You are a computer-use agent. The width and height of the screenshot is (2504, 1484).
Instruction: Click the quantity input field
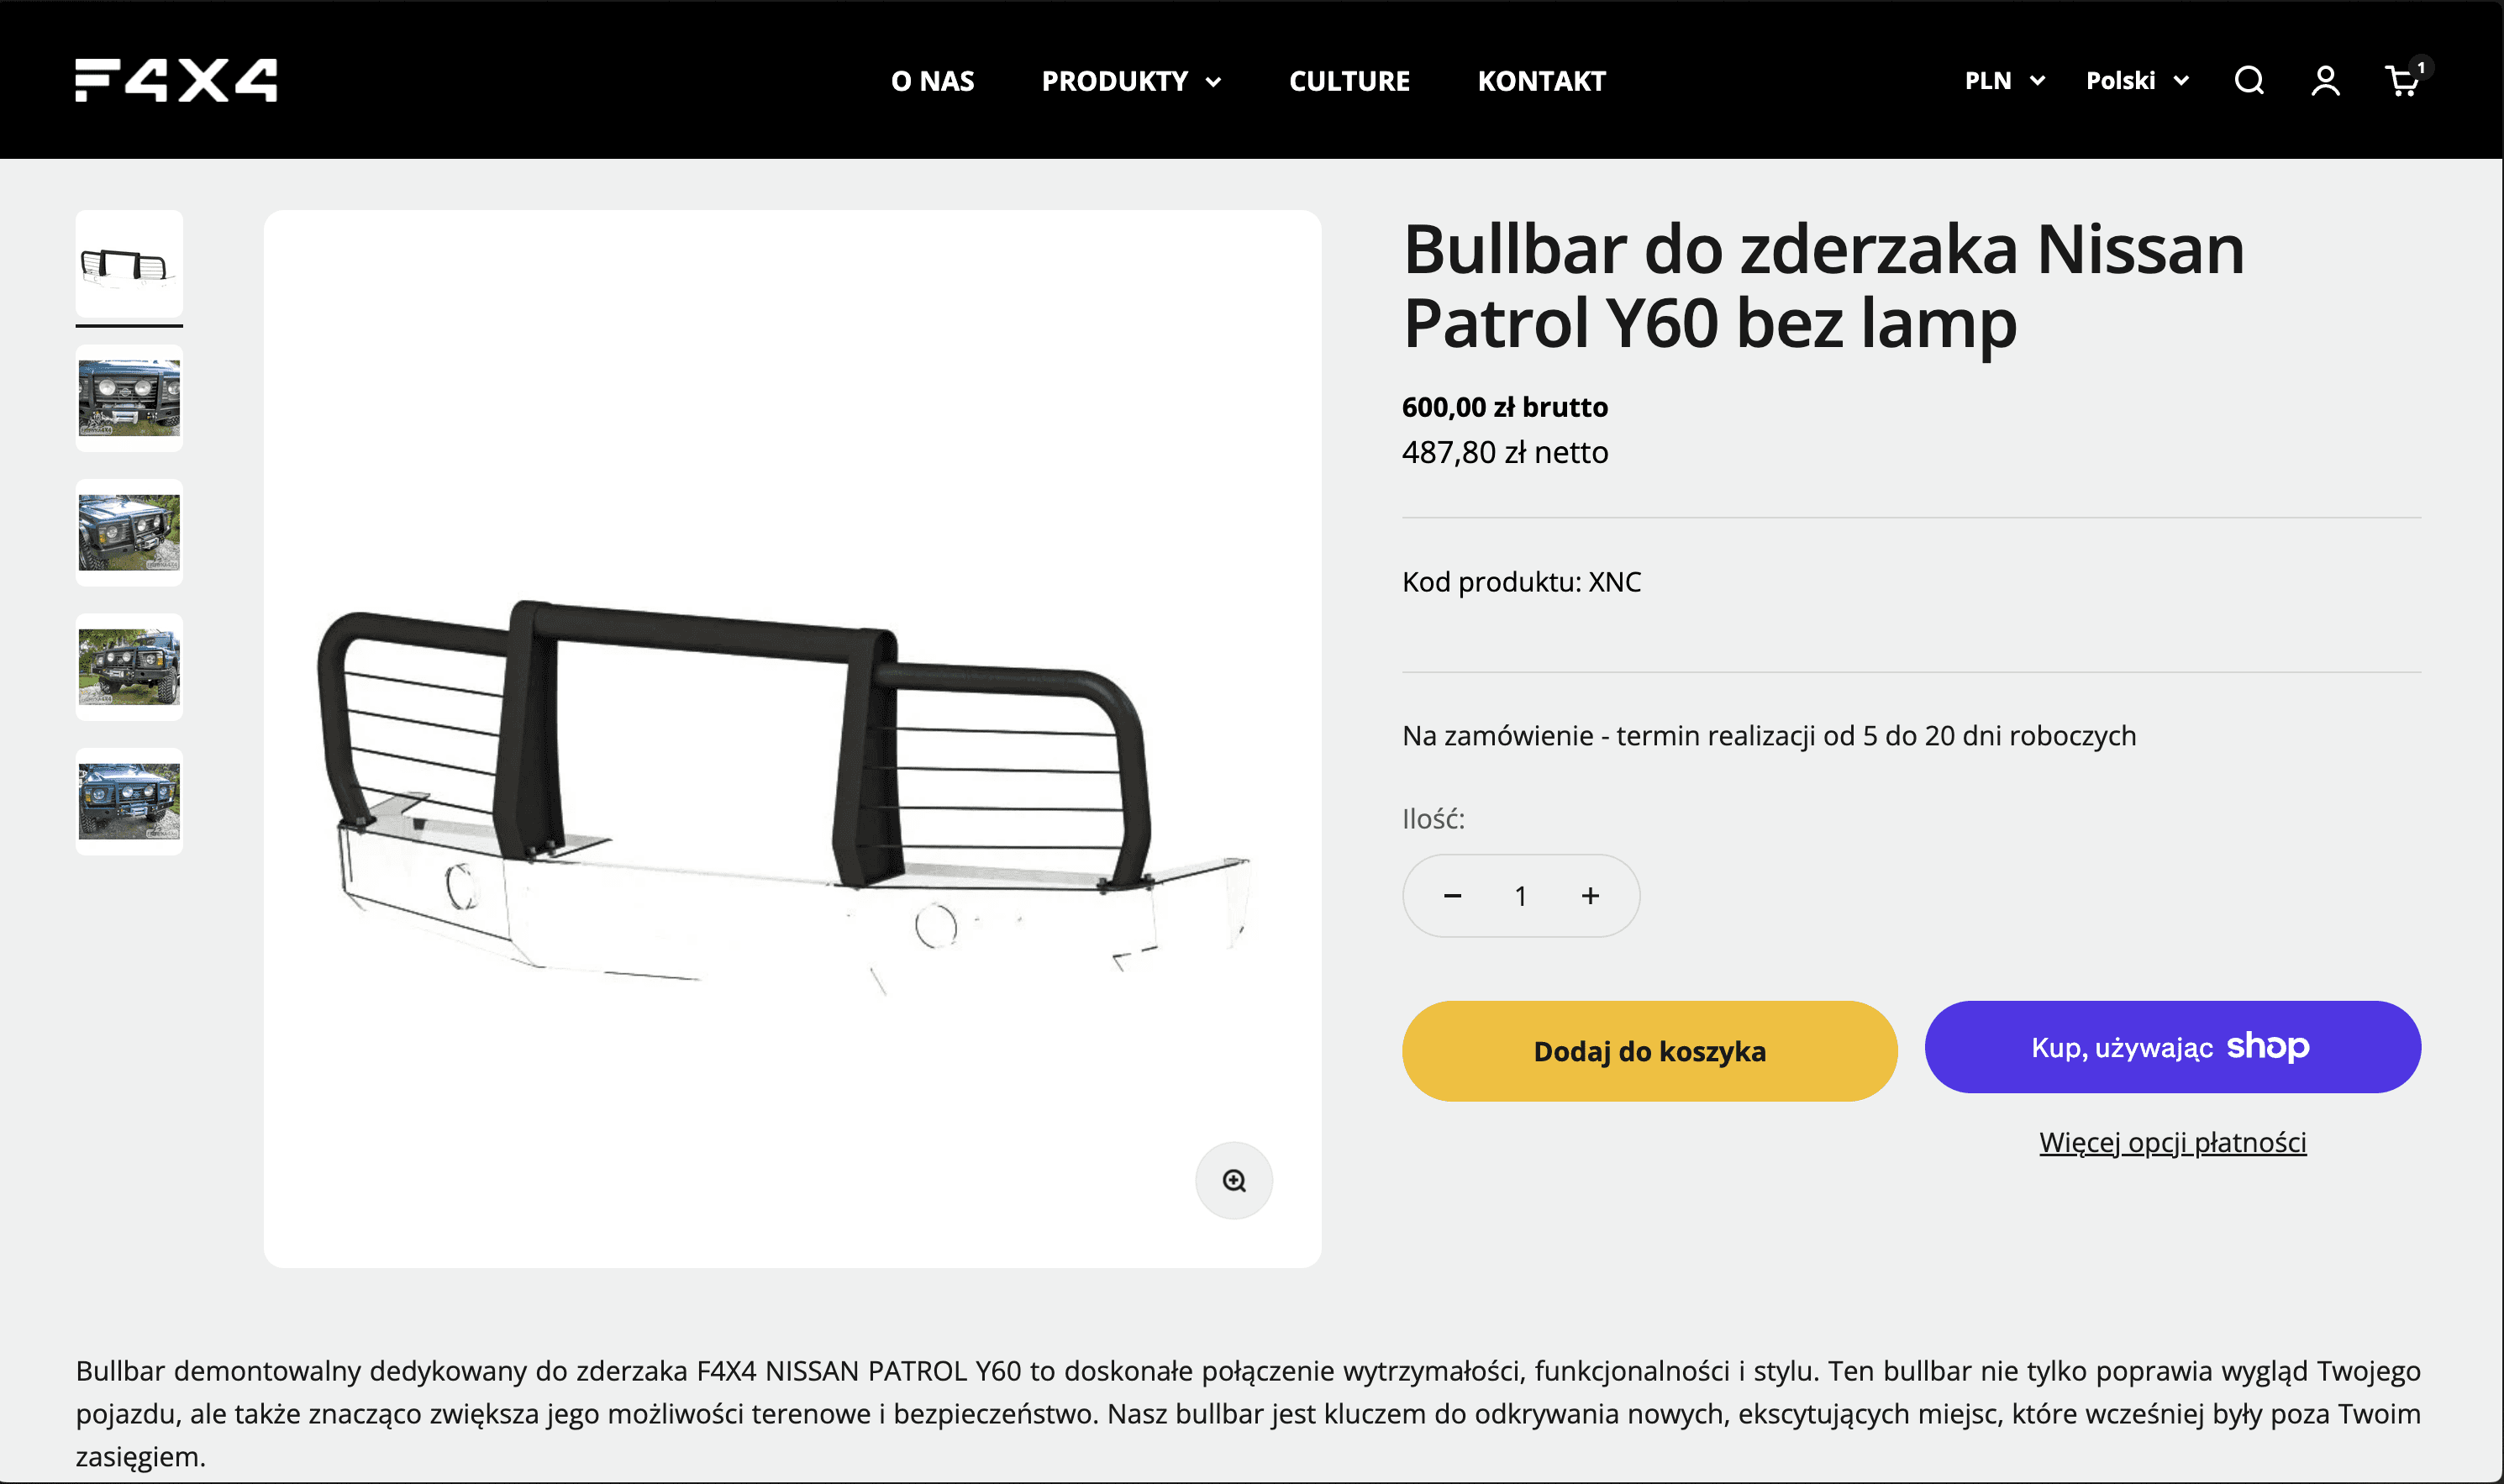pyautogui.click(x=1520, y=895)
